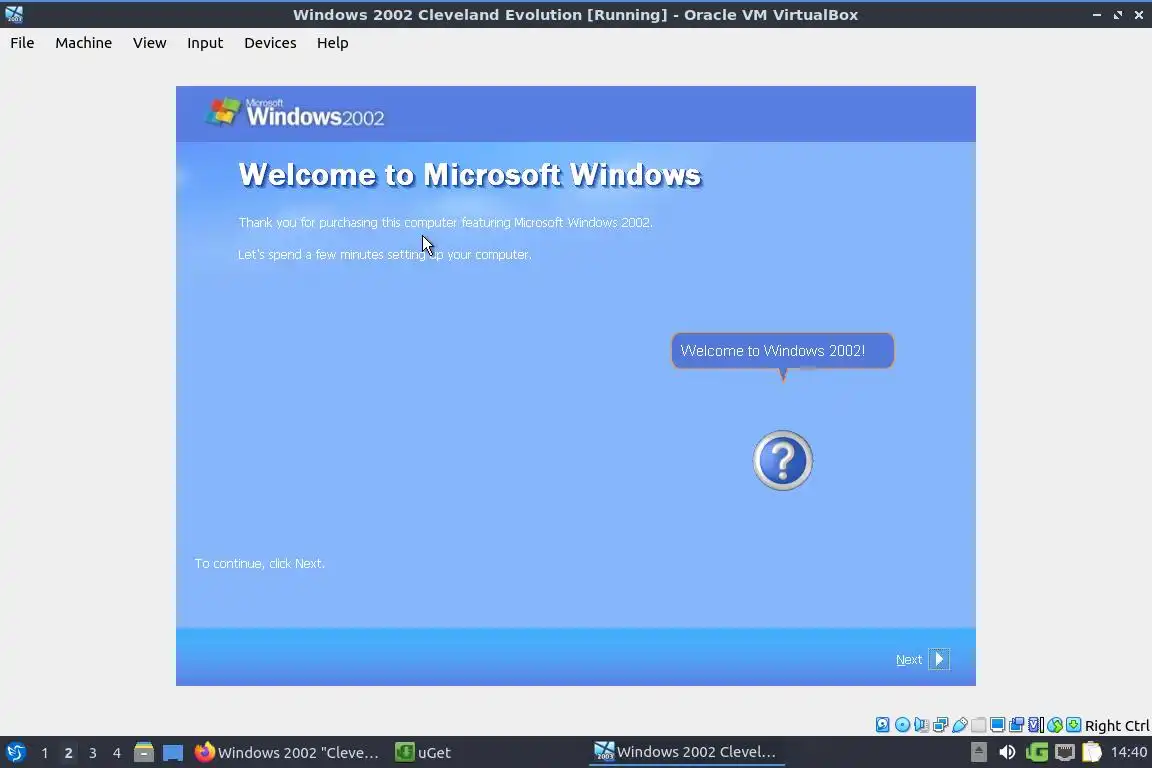Screen dimensions: 1152x768
Task: Click the show desktop icon in taskbar
Action: click(x=173, y=753)
